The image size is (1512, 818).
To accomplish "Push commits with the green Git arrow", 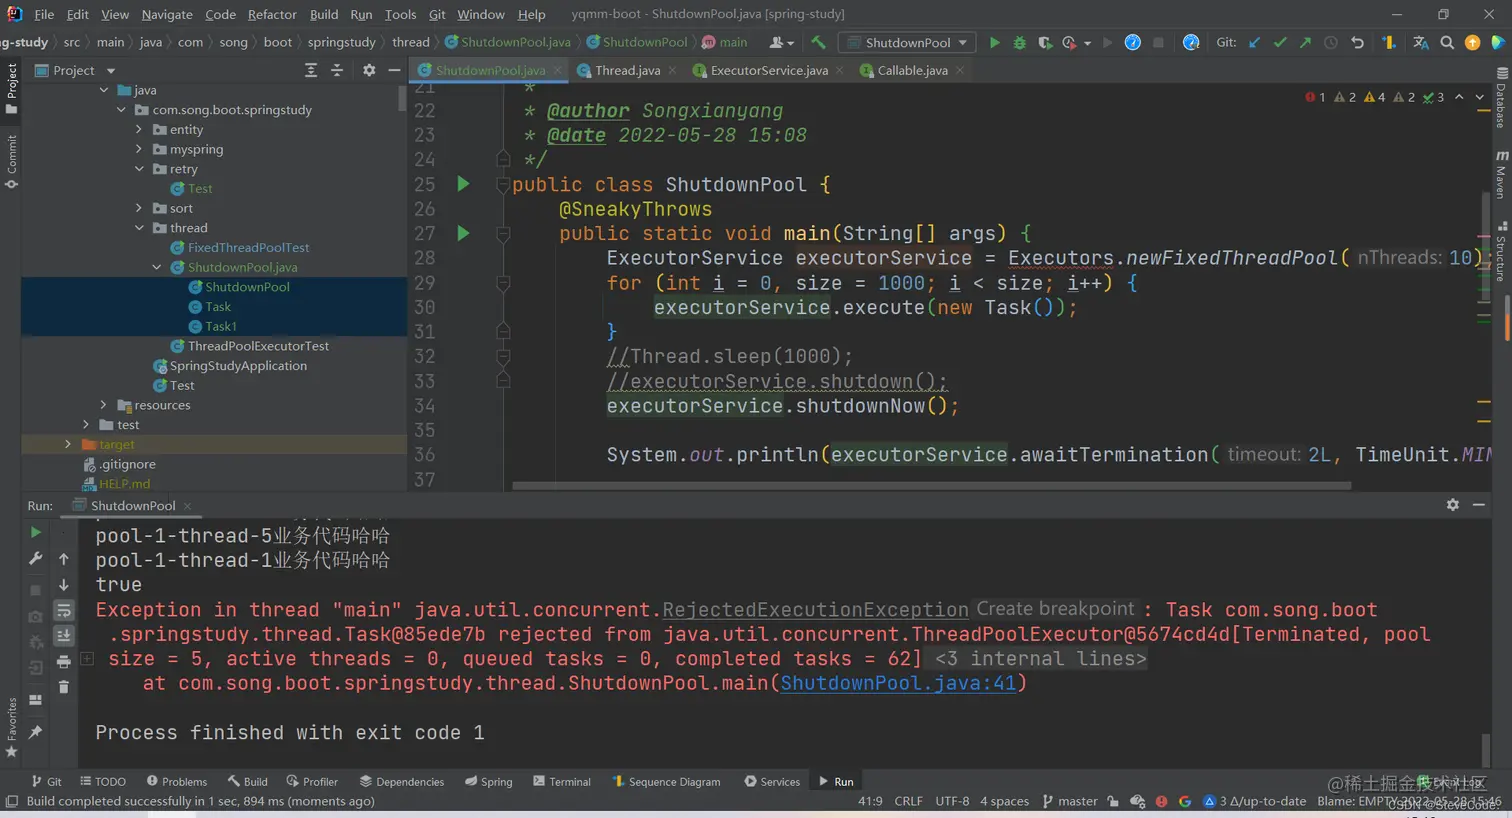I will pos(1305,43).
